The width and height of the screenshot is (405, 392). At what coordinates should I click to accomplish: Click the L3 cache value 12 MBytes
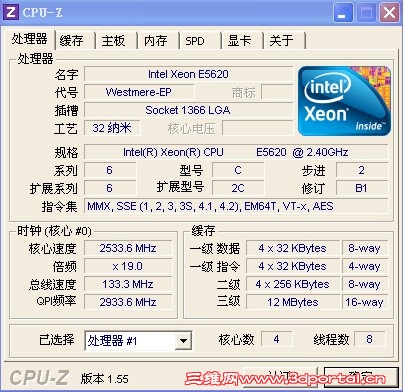tap(293, 302)
